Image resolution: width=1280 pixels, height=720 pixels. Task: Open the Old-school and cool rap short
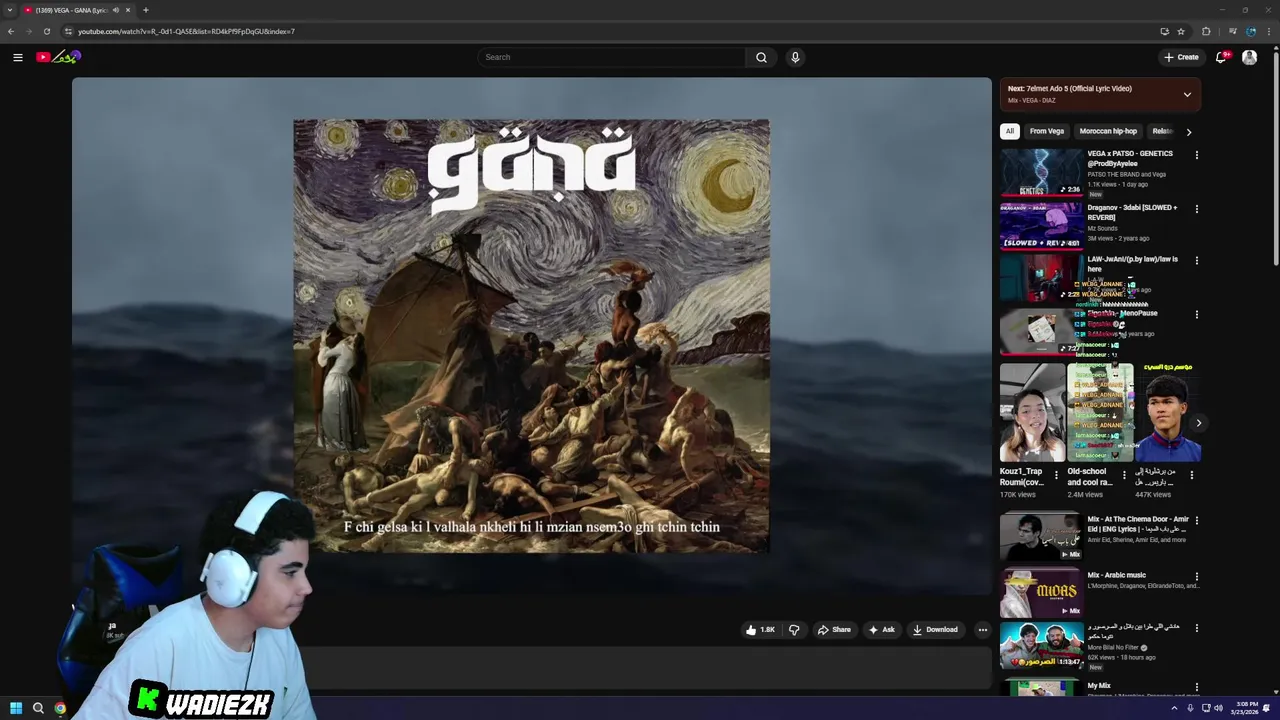1100,413
